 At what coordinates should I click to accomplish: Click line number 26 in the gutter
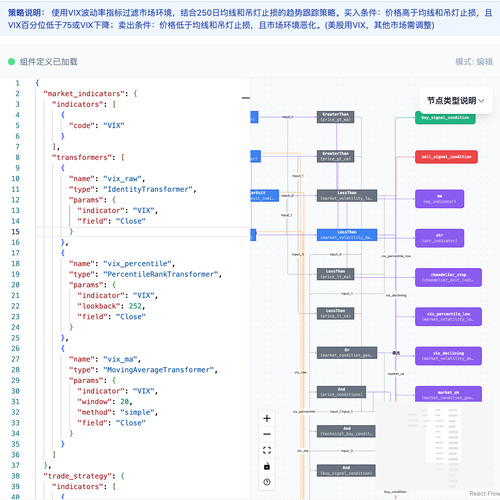(x=15, y=349)
